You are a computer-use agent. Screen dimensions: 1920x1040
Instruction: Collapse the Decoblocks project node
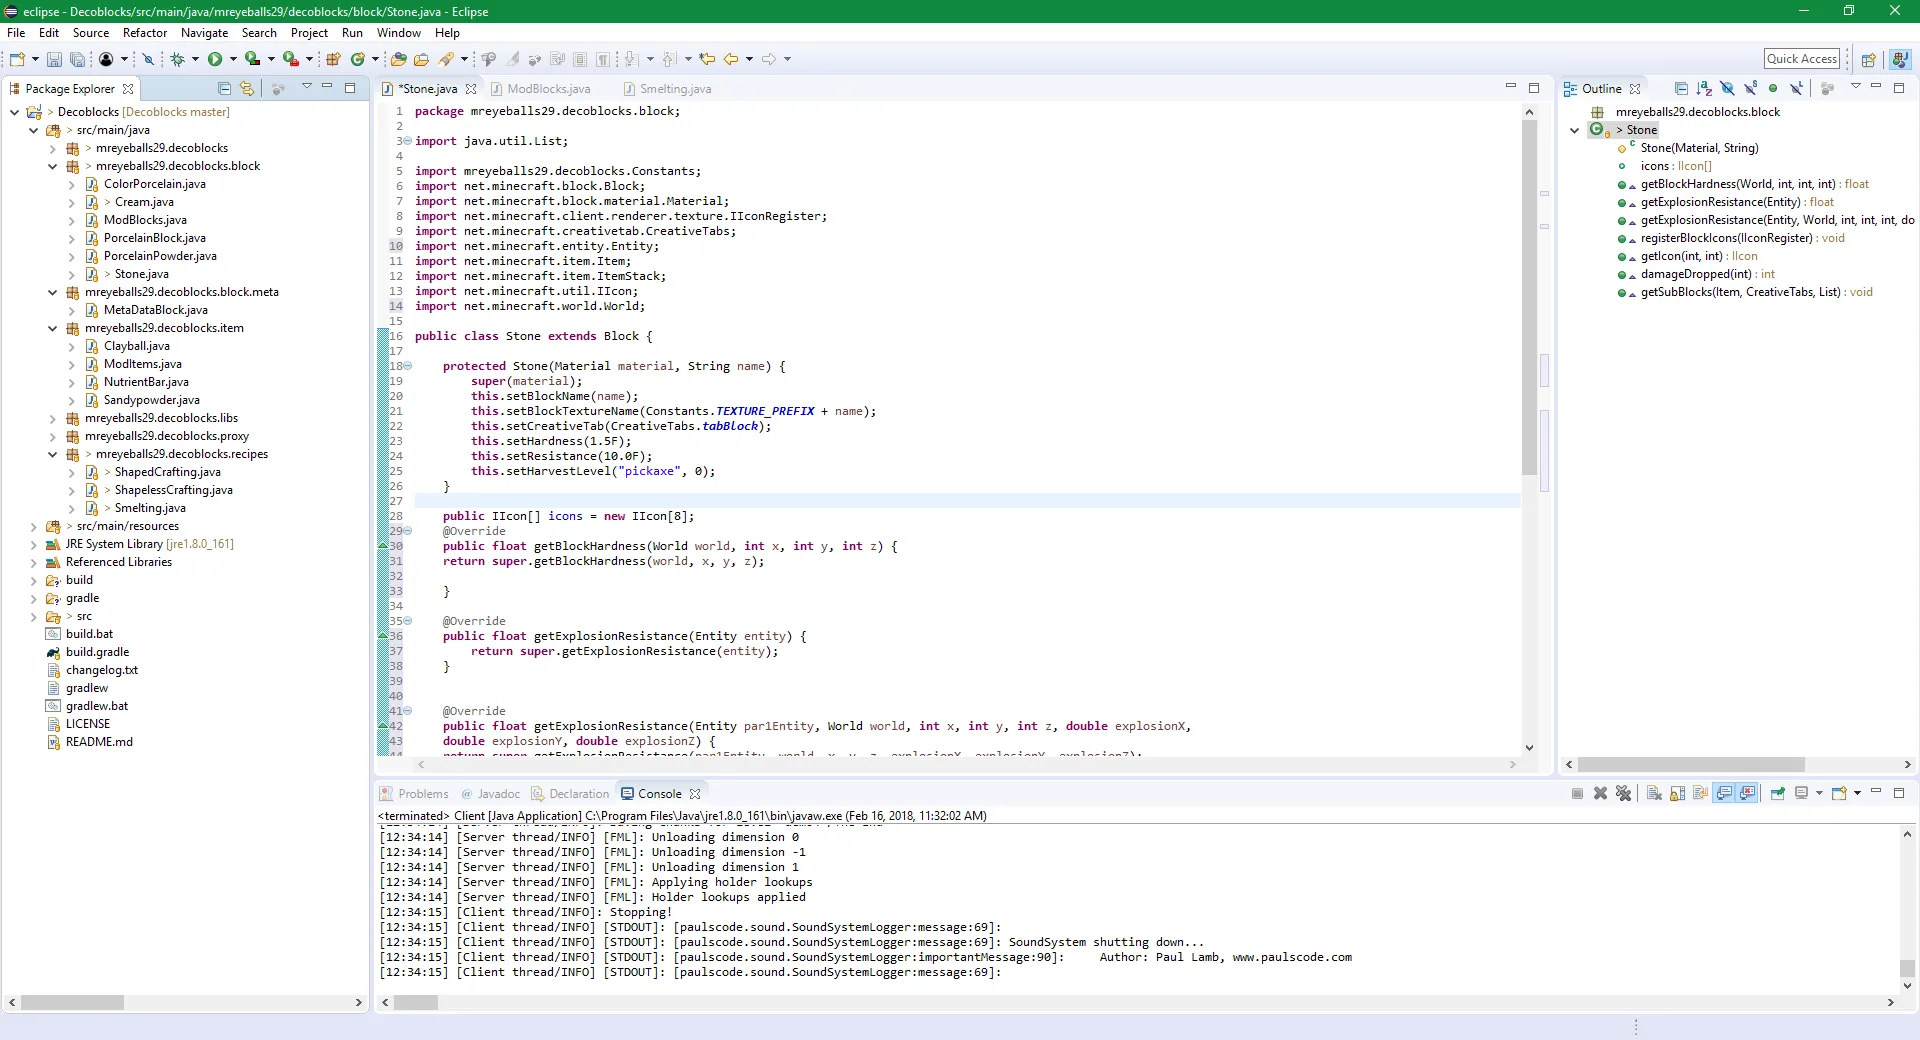coord(14,112)
